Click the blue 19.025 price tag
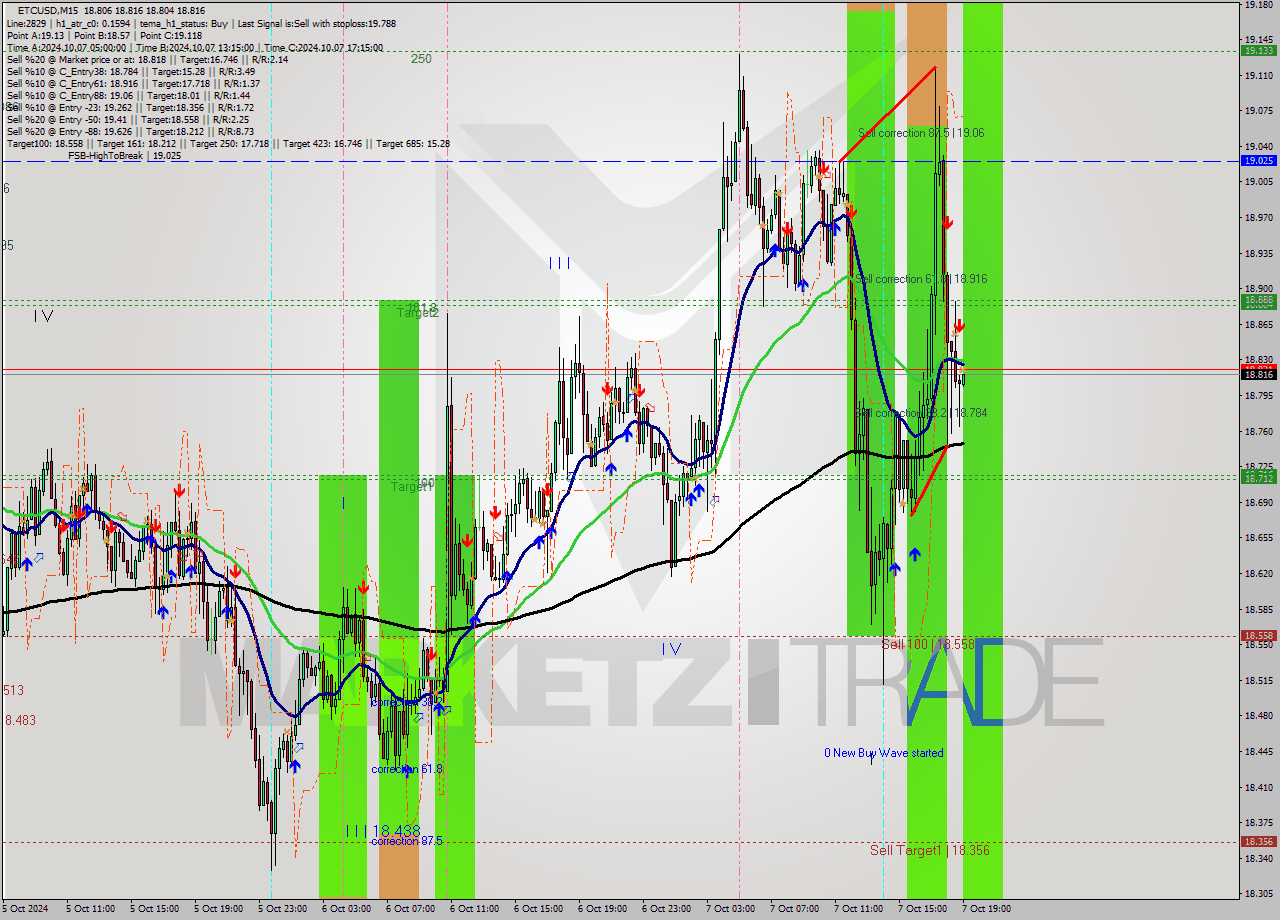 [1258, 160]
